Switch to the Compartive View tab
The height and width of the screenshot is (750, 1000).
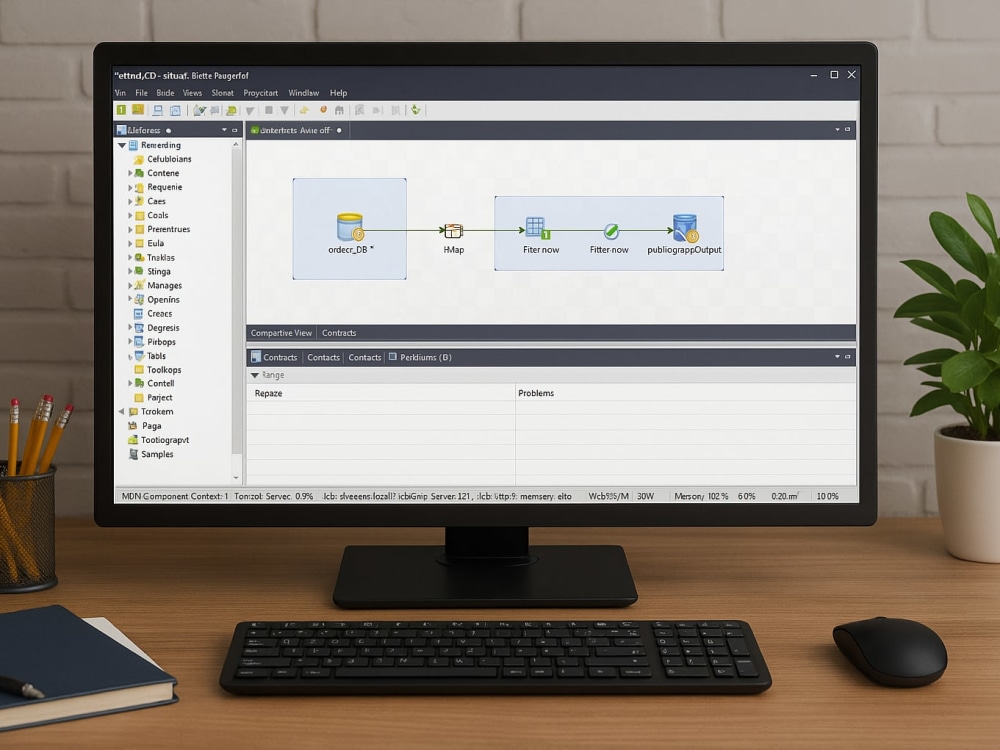(281, 333)
